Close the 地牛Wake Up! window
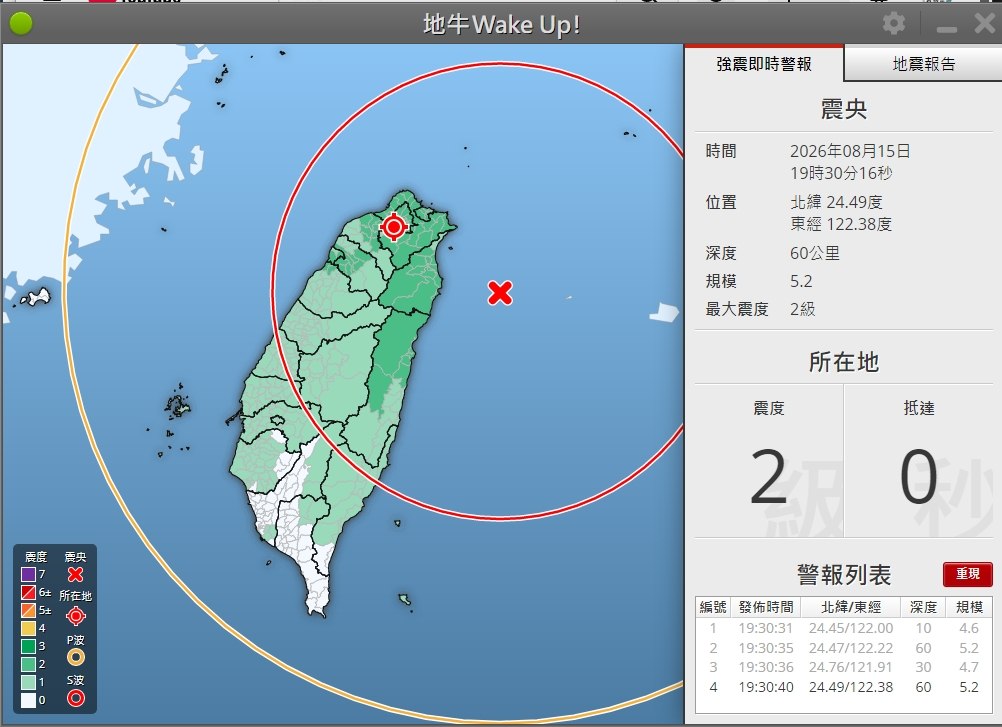The height and width of the screenshot is (727, 1002). pyautogui.click(x=985, y=24)
